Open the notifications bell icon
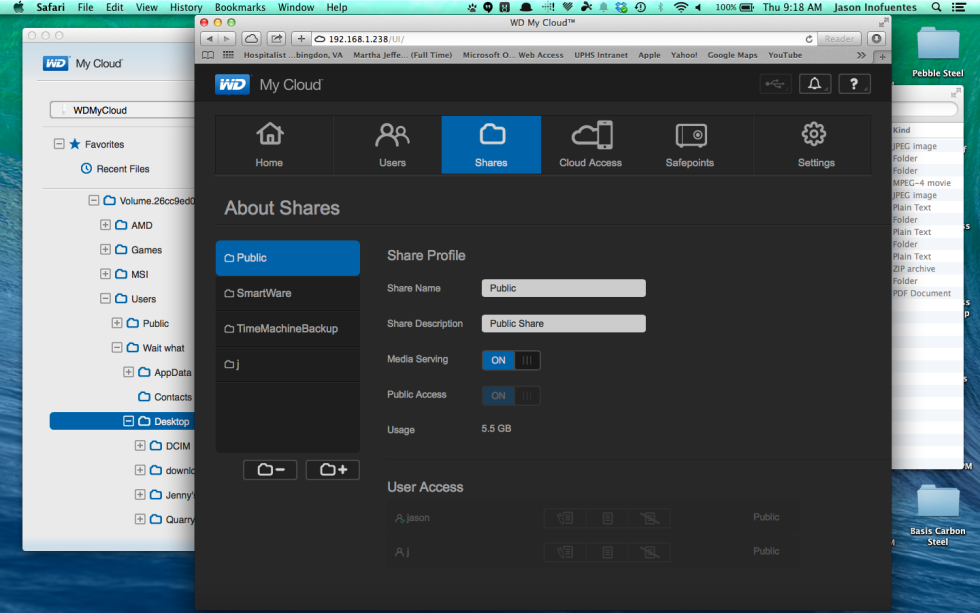980x613 pixels. (x=815, y=84)
